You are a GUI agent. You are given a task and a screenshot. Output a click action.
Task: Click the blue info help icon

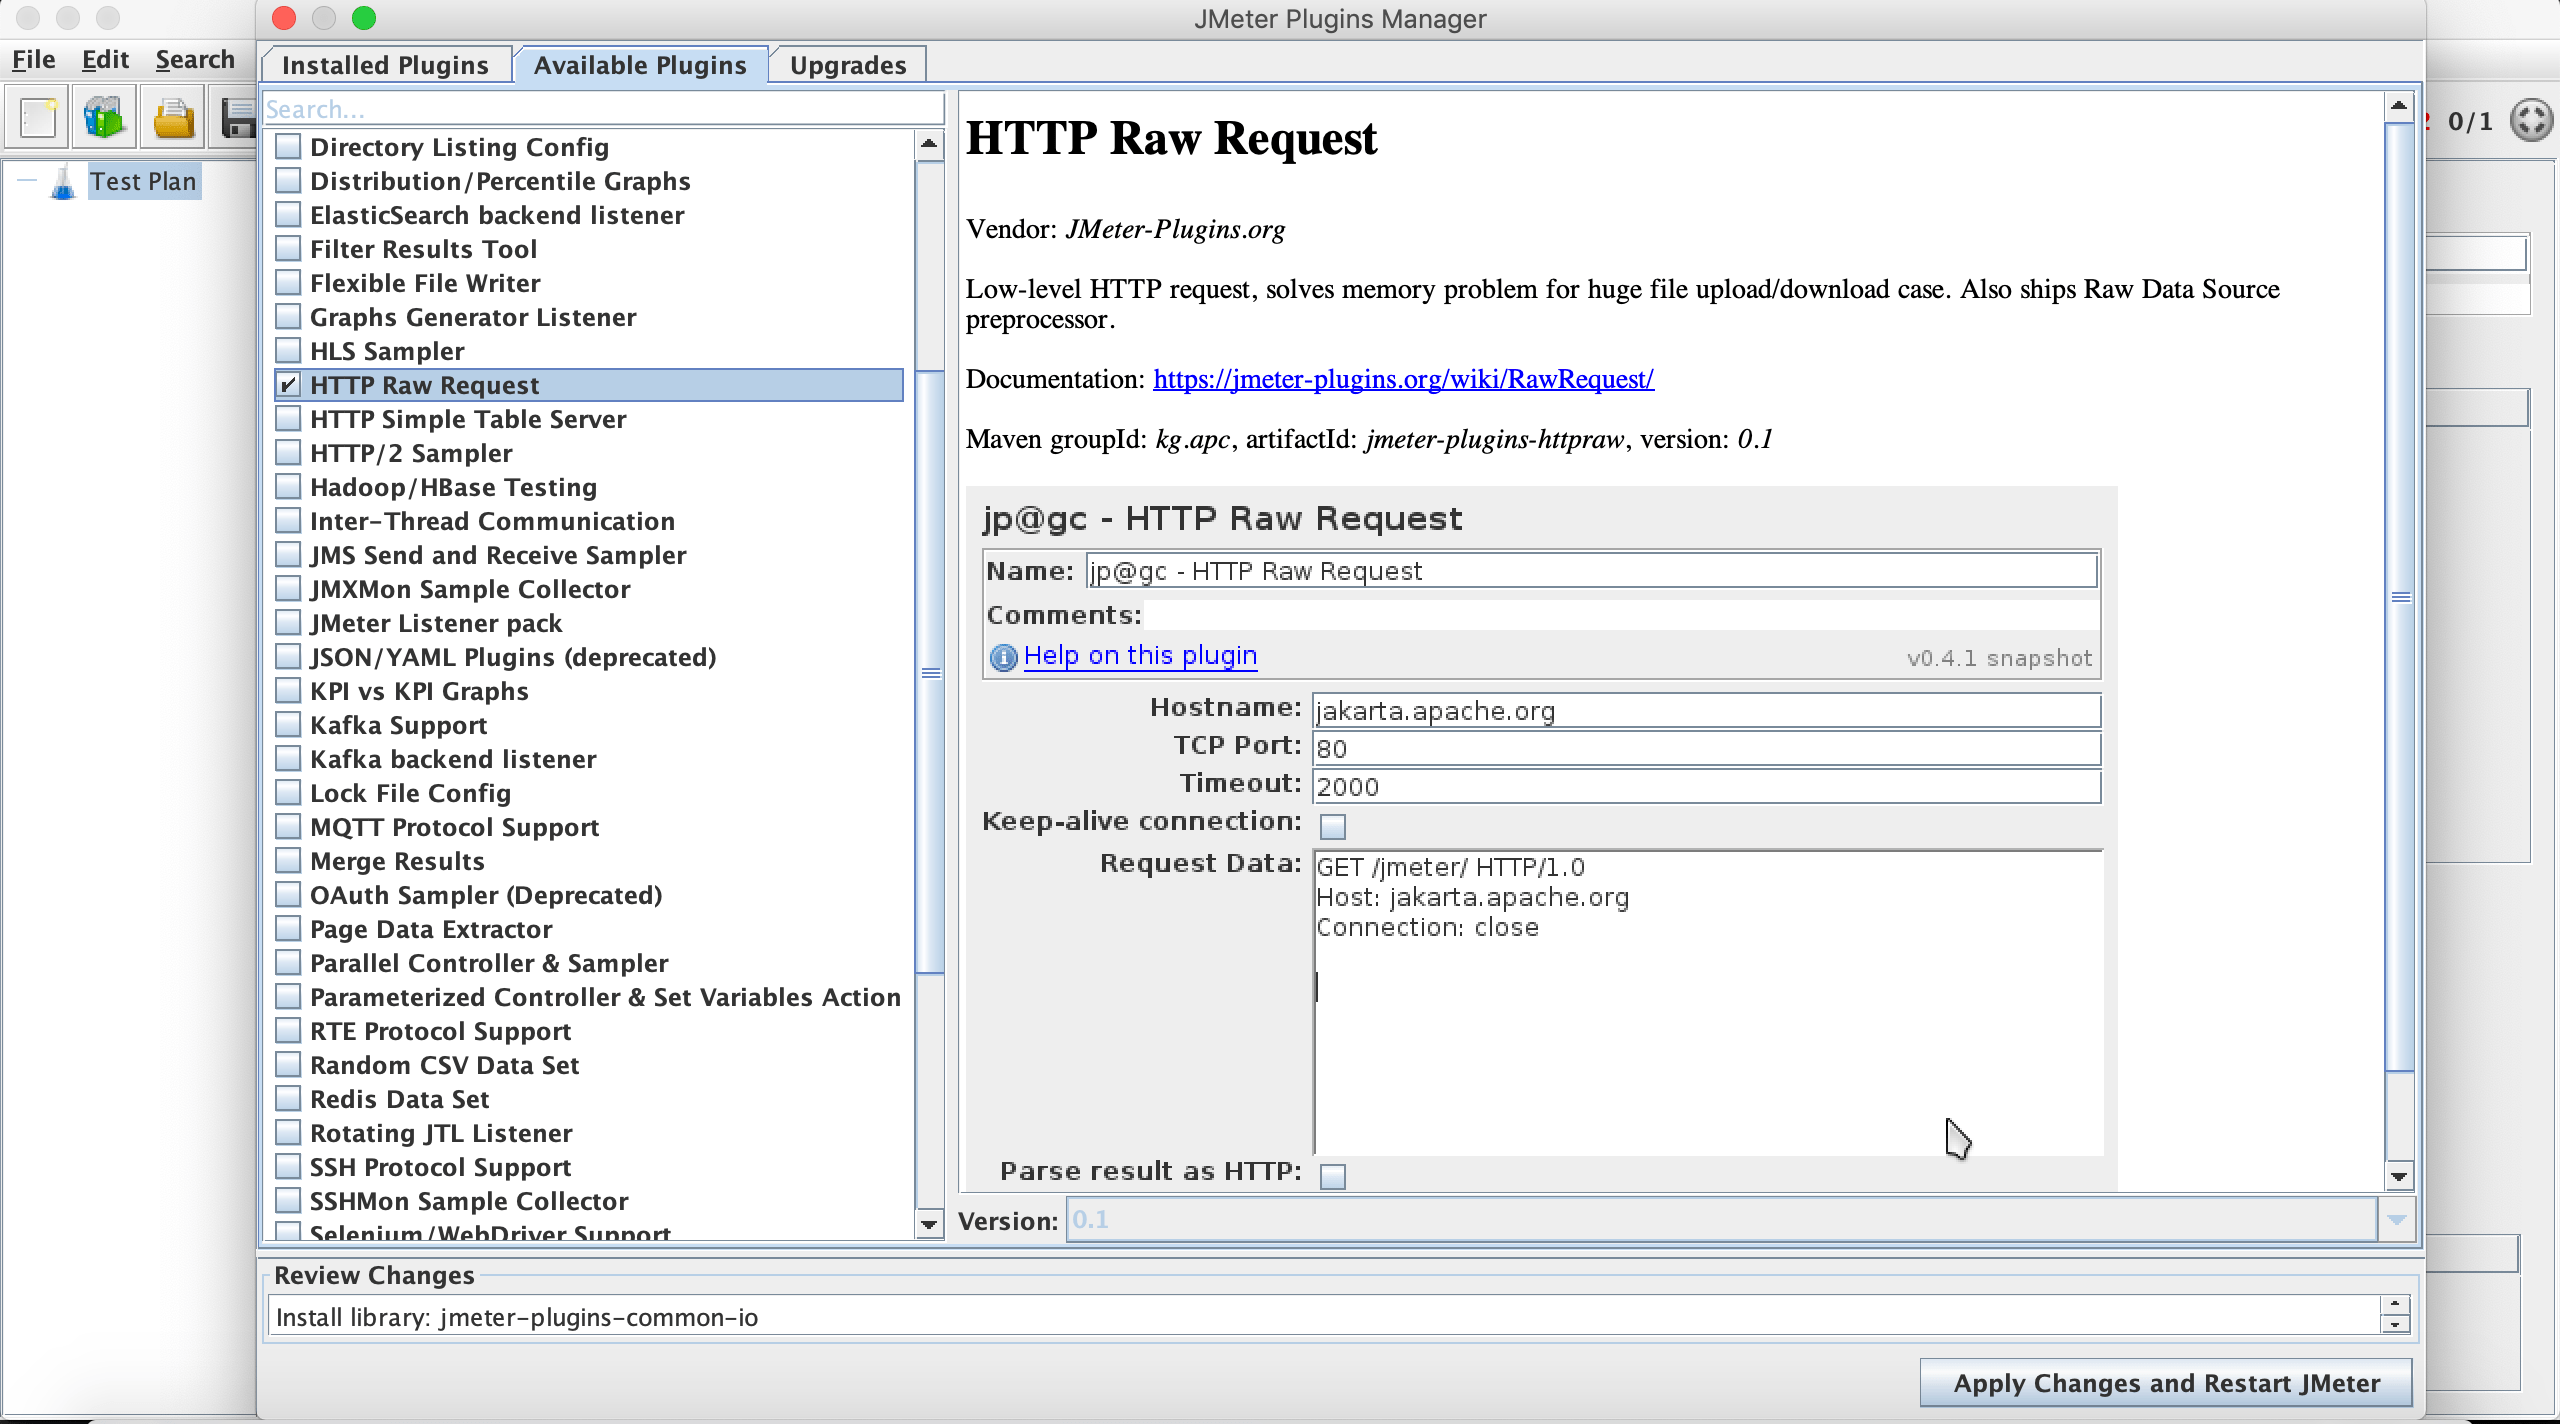tap(1003, 657)
